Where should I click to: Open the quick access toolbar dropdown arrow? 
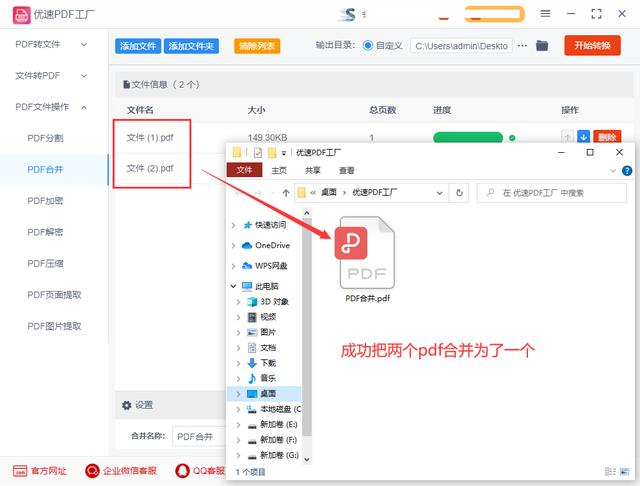pos(284,153)
